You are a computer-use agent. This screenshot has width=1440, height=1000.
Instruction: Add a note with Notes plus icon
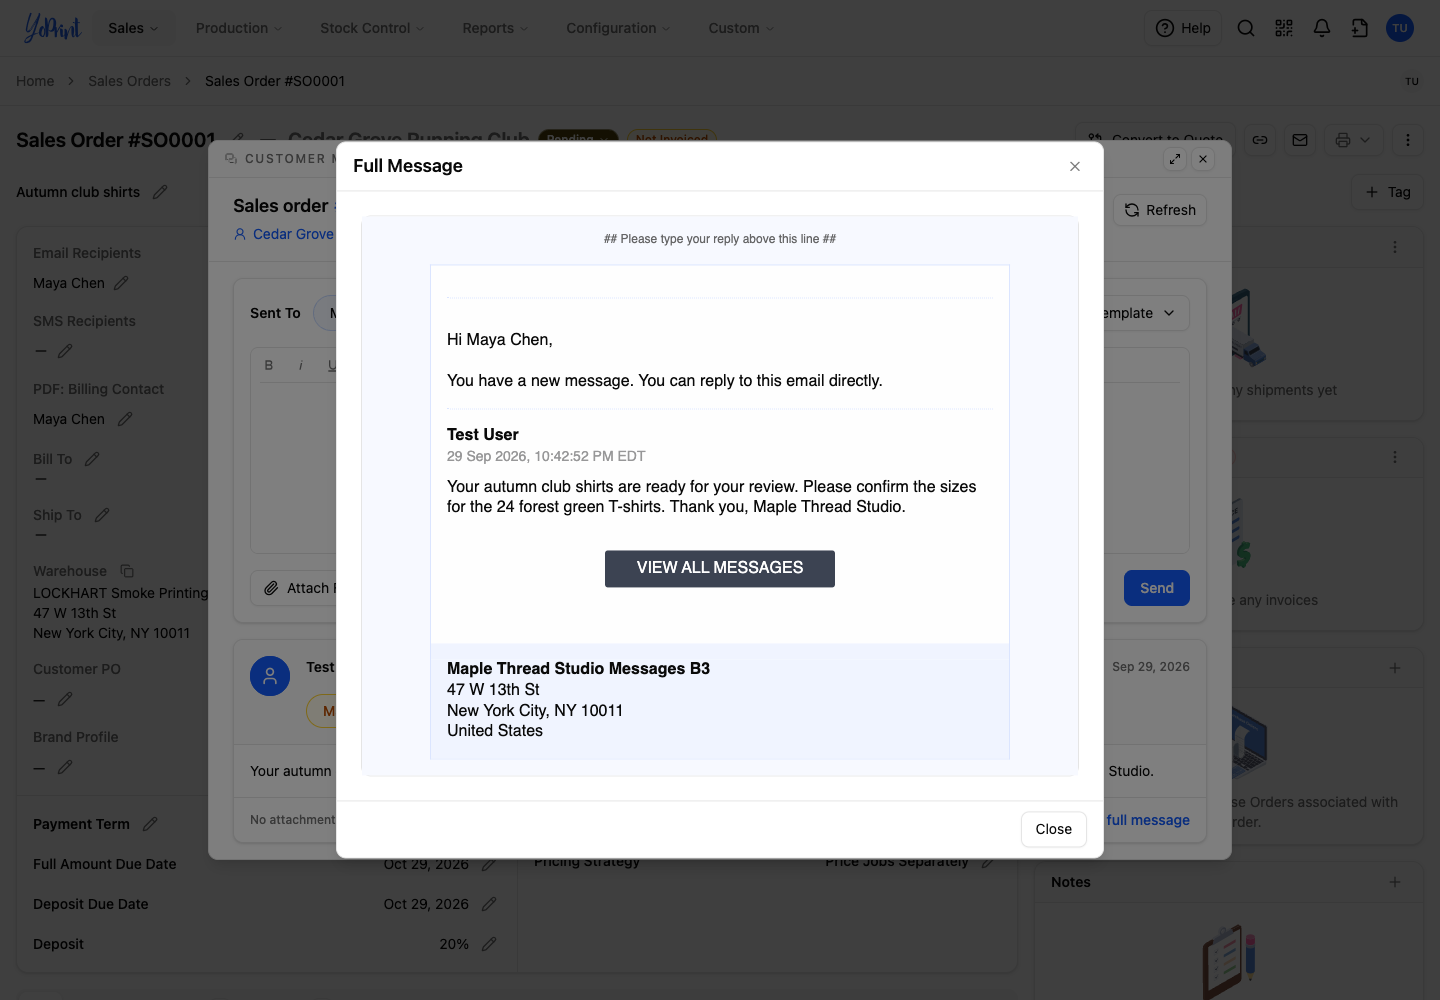[1395, 882]
